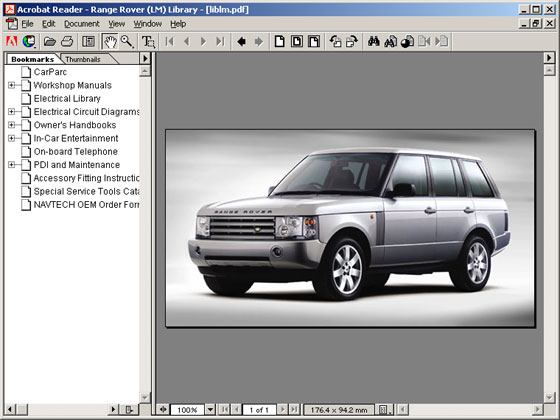Image resolution: width=560 pixels, height=420 pixels.
Task: Click status bar first page button
Action: tap(224, 409)
